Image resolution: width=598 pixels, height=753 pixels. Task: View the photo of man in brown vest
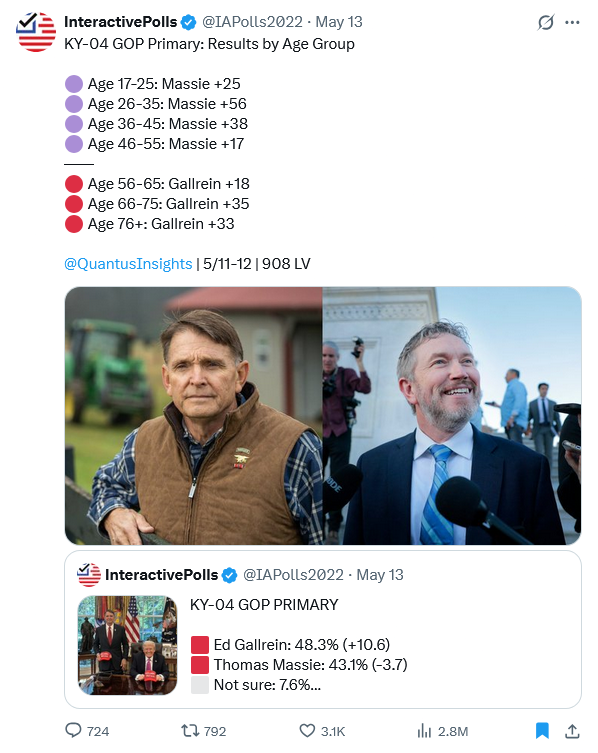click(x=194, y=416)
